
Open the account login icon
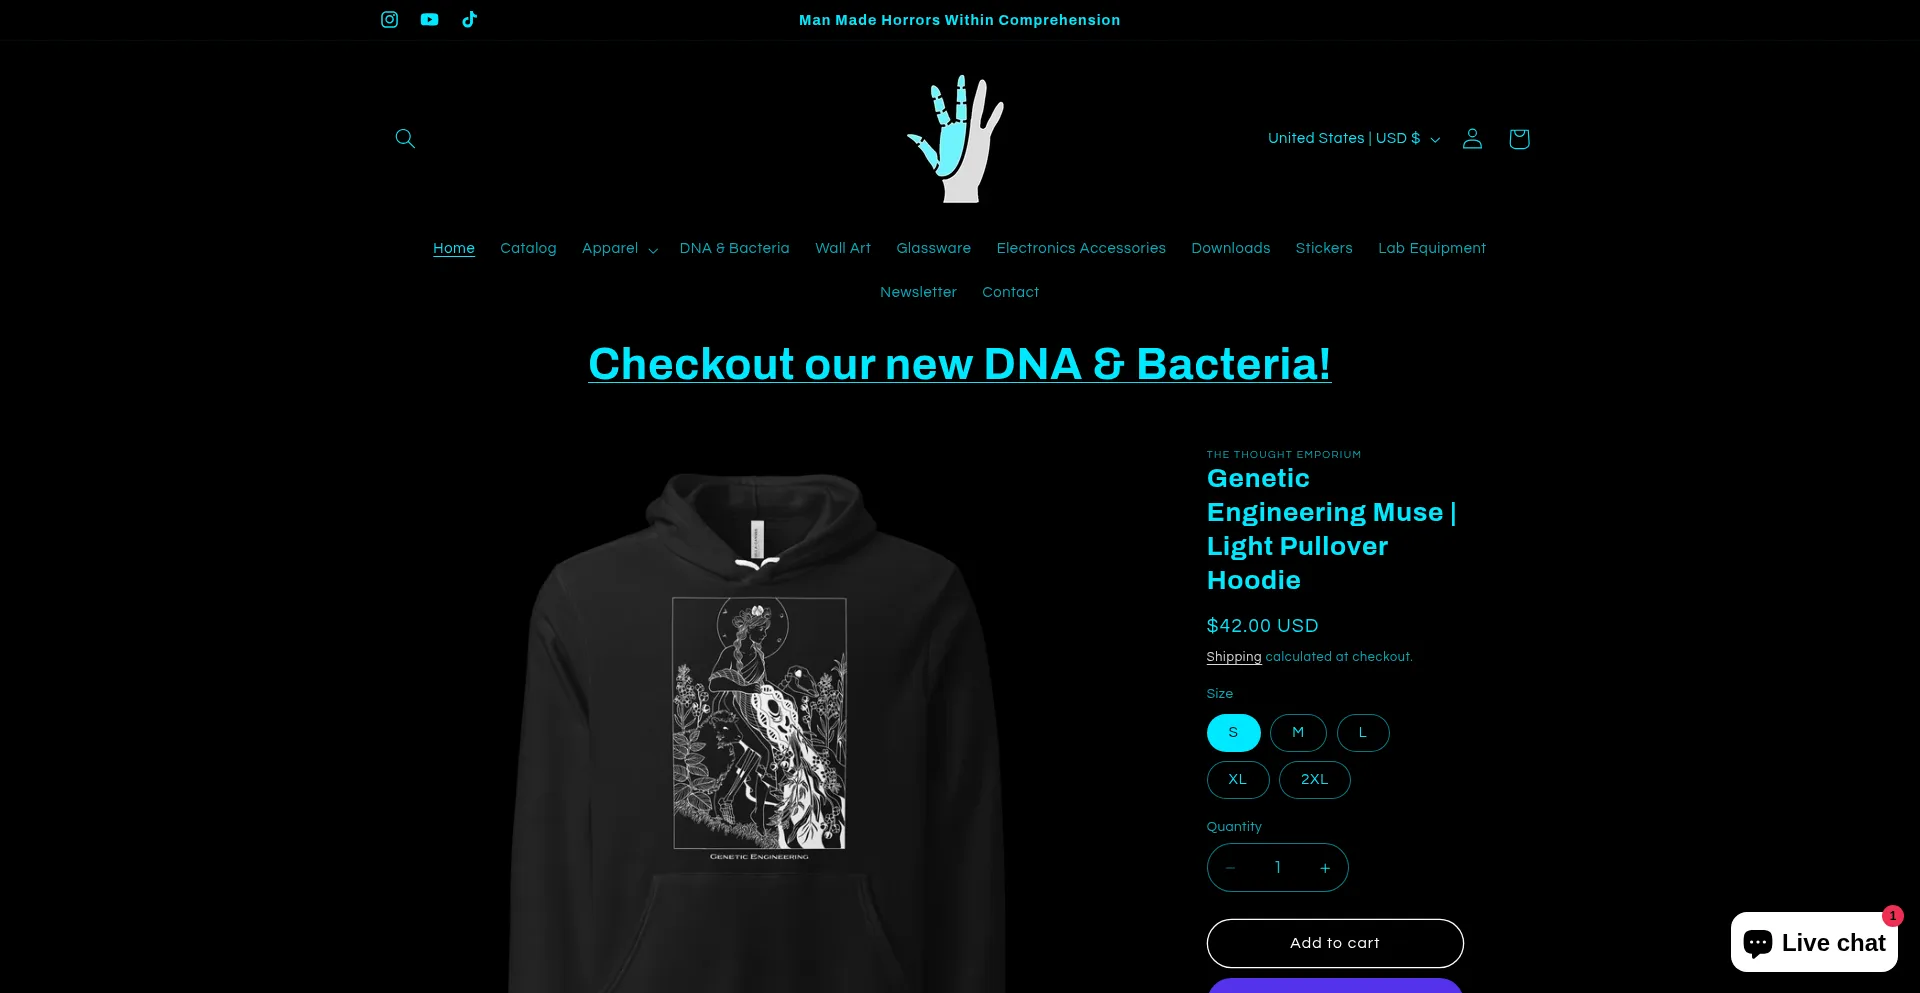[1472, 139]
